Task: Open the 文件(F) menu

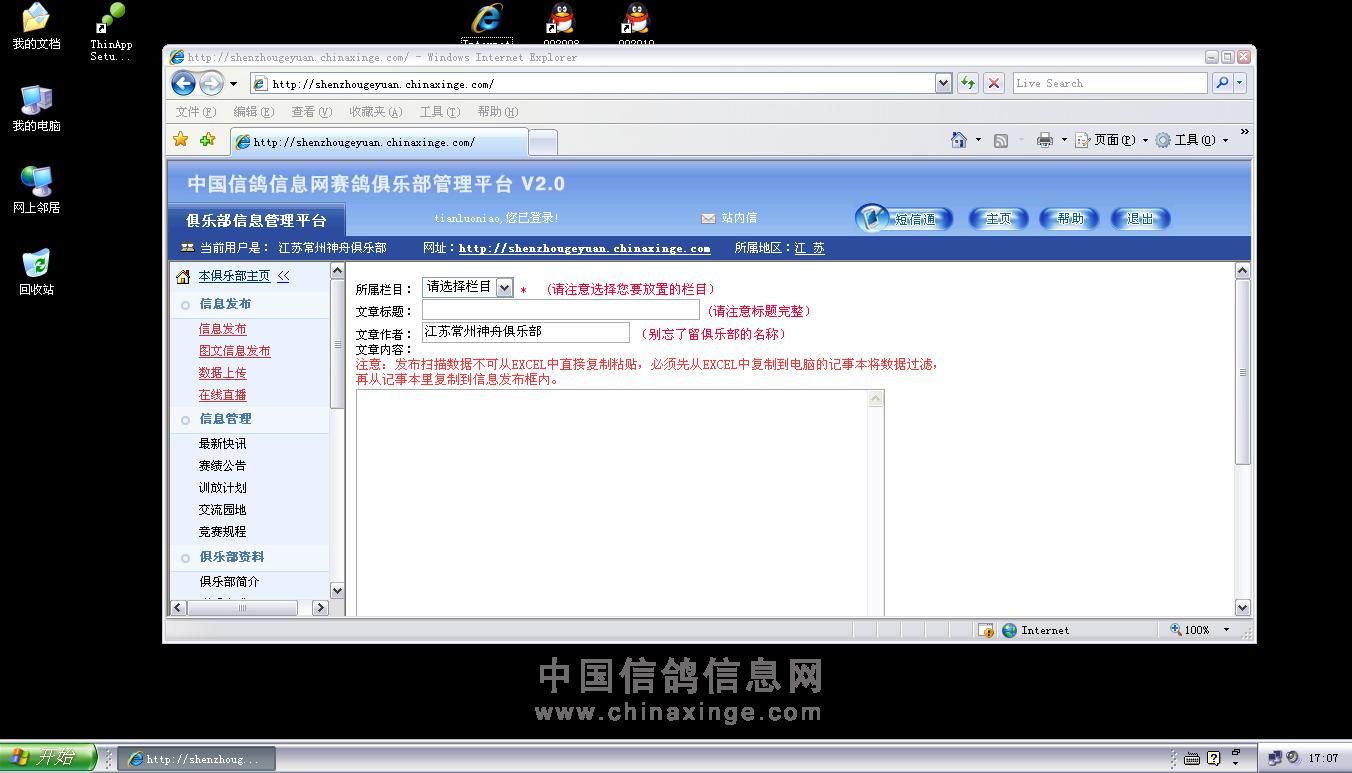Action: pyautogui.click(x=195, y=112)
